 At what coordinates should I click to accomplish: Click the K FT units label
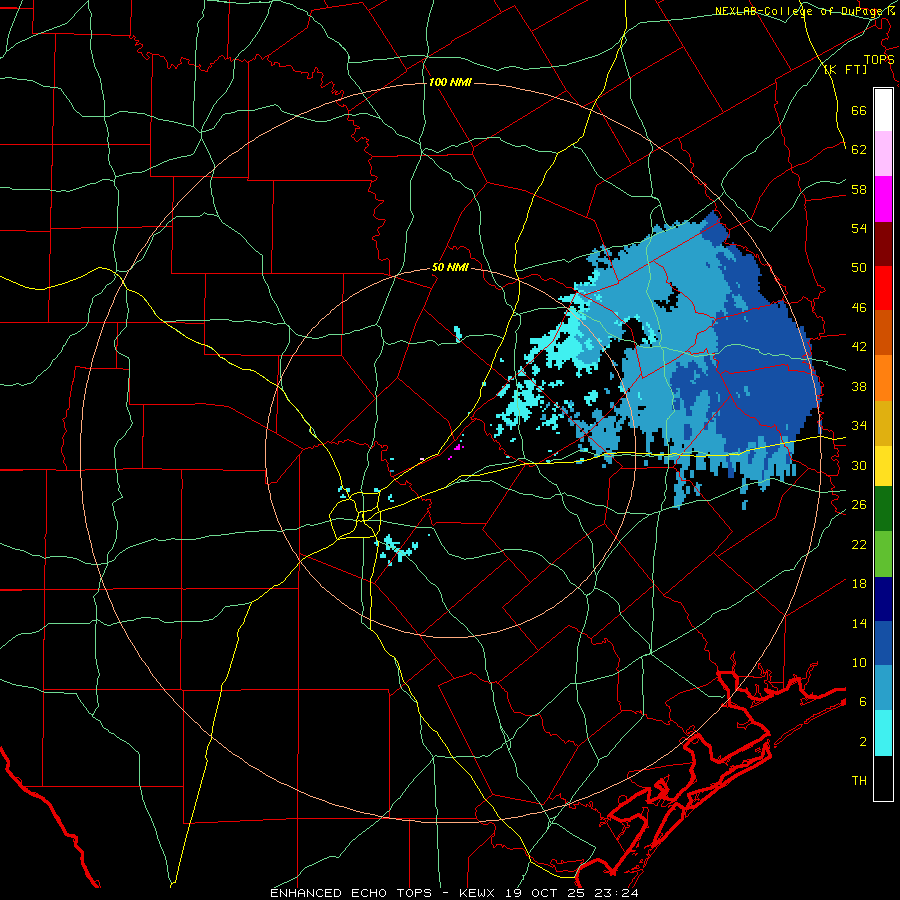pos(845,69)
